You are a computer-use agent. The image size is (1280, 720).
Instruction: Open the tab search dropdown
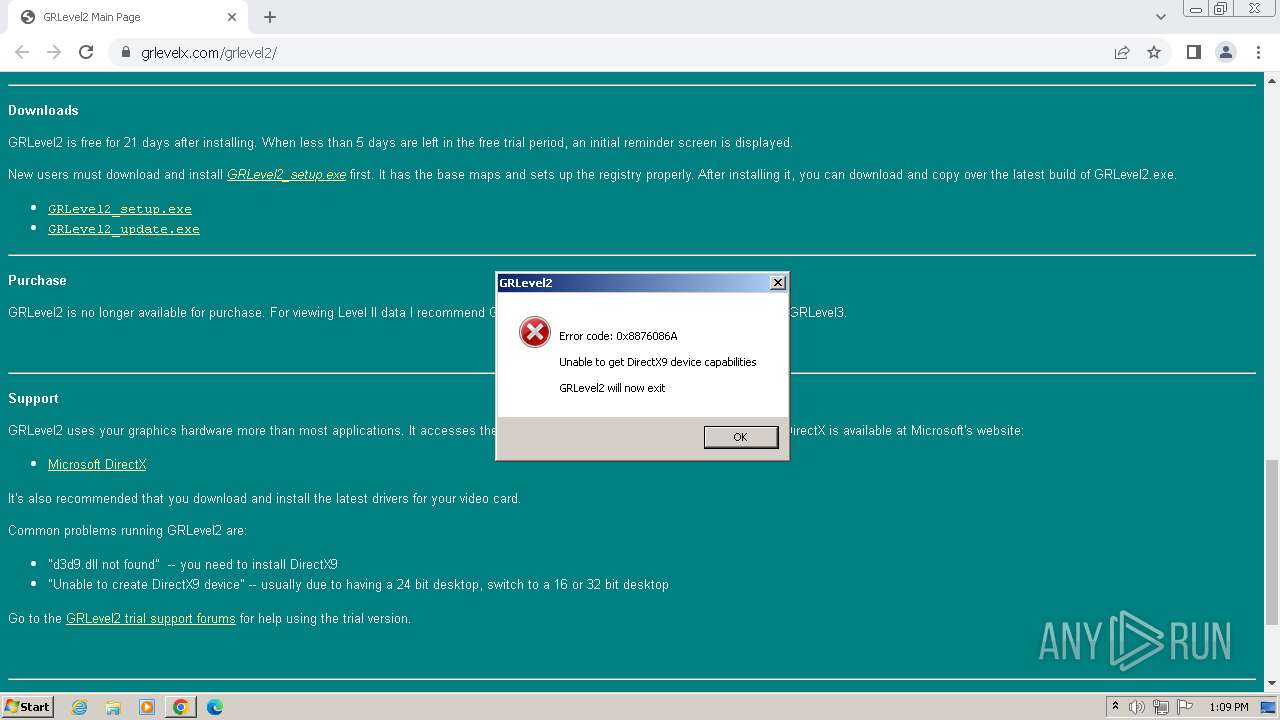point(1161,17)
